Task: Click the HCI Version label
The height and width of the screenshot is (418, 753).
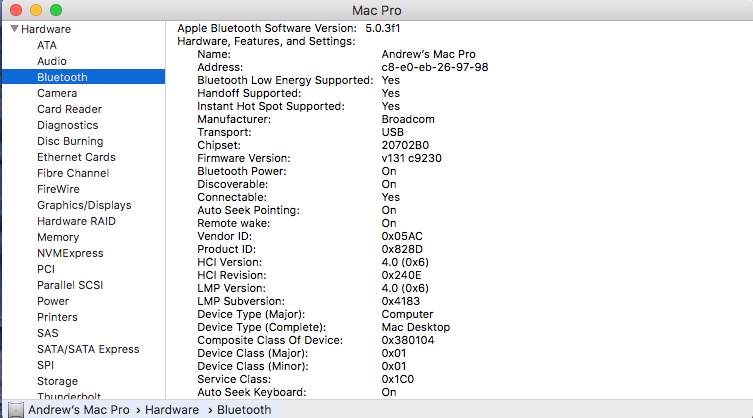Action: [x=230, y=262]
